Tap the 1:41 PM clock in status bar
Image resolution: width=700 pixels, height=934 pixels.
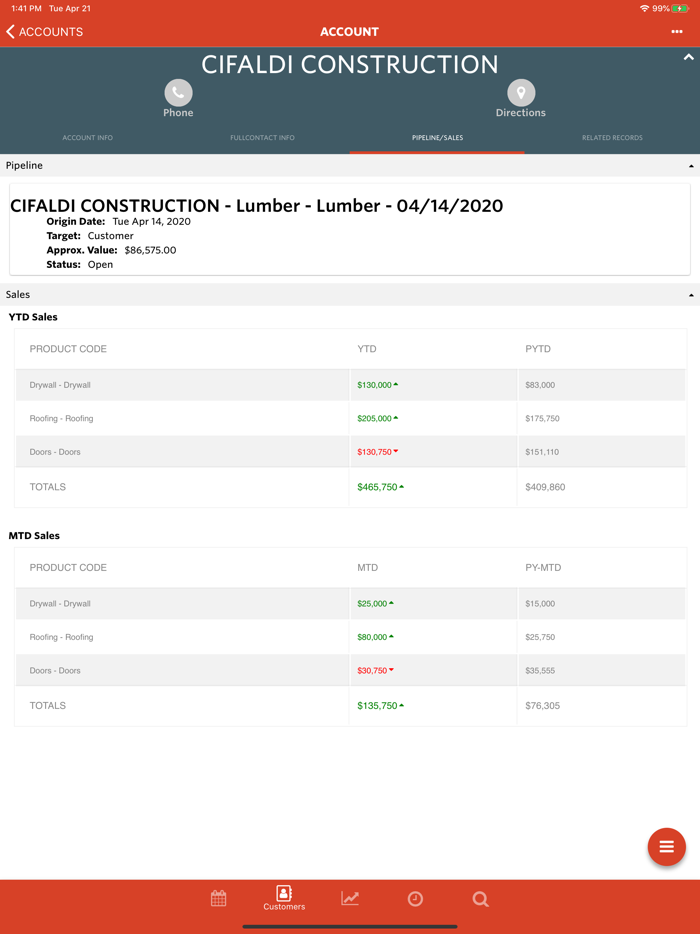tap(26, 8)
